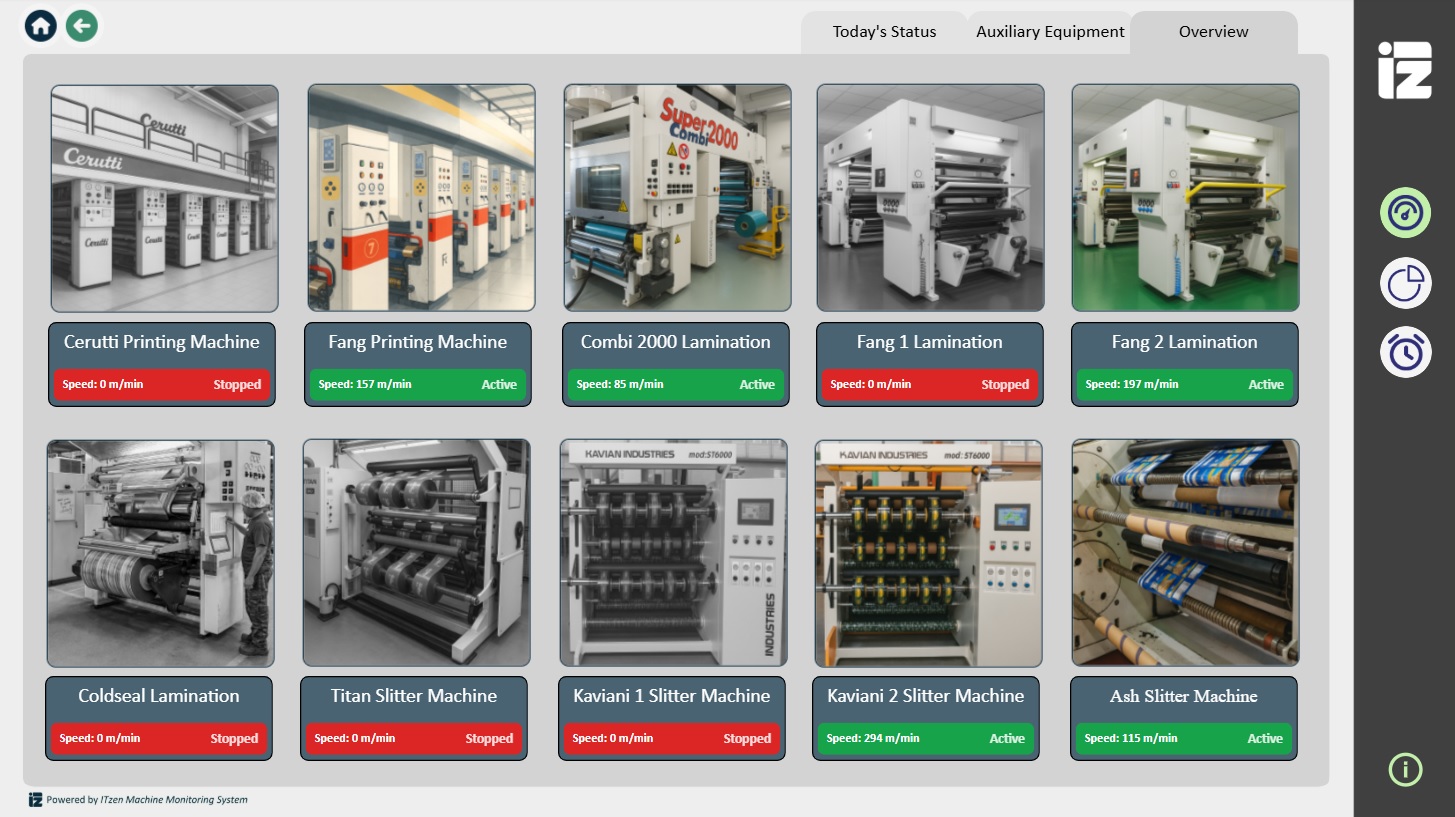Screen dimensions: 1455x817
Task: Click the iZ logo in sidebar
Action: pyautogui.click(x=1404, y=70)
